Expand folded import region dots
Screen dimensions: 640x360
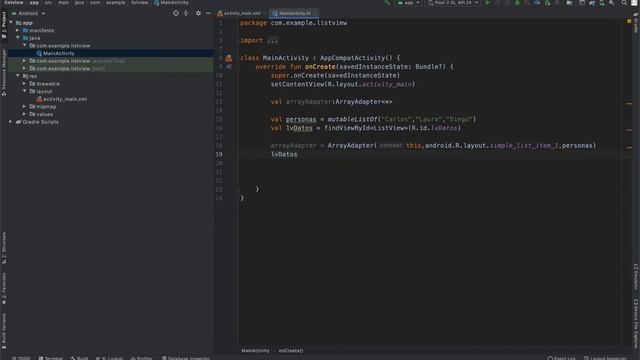272,40
